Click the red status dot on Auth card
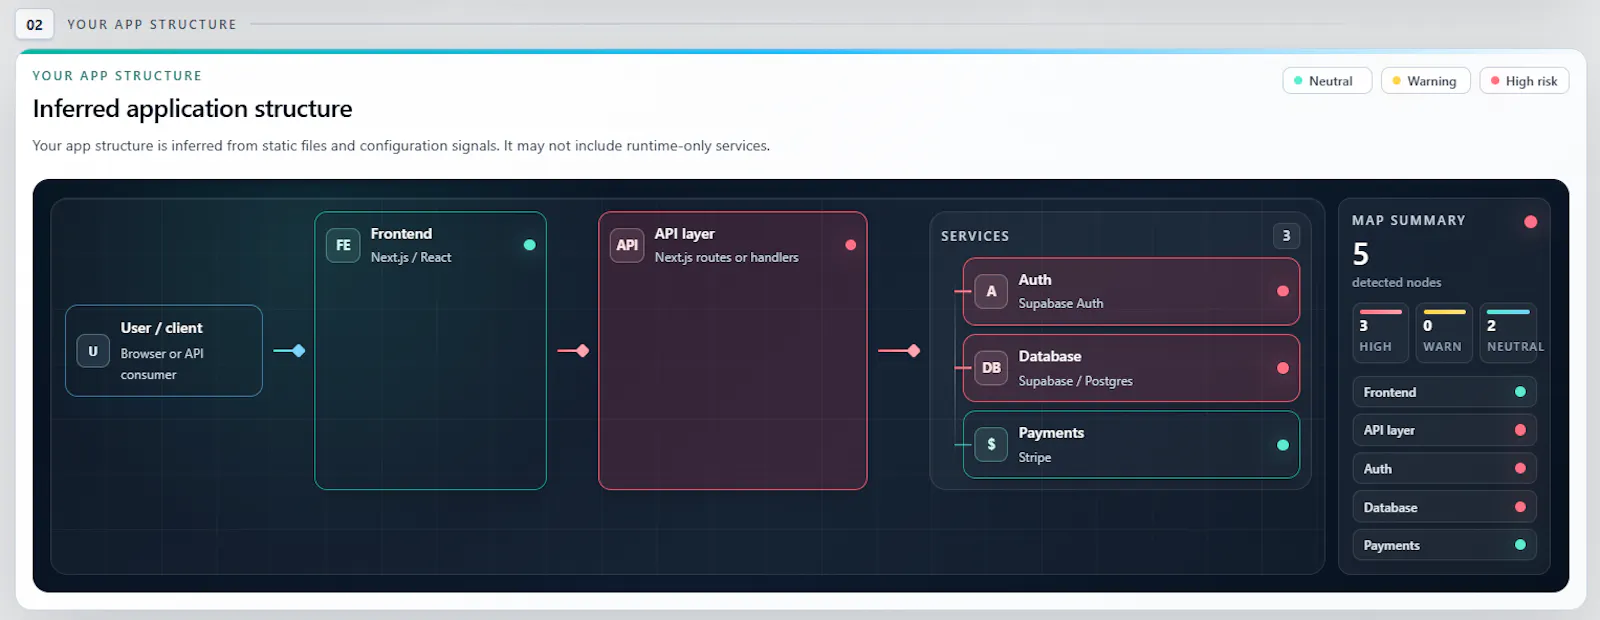This screenshot has width=1600, height=620. tap(1283, 291)
